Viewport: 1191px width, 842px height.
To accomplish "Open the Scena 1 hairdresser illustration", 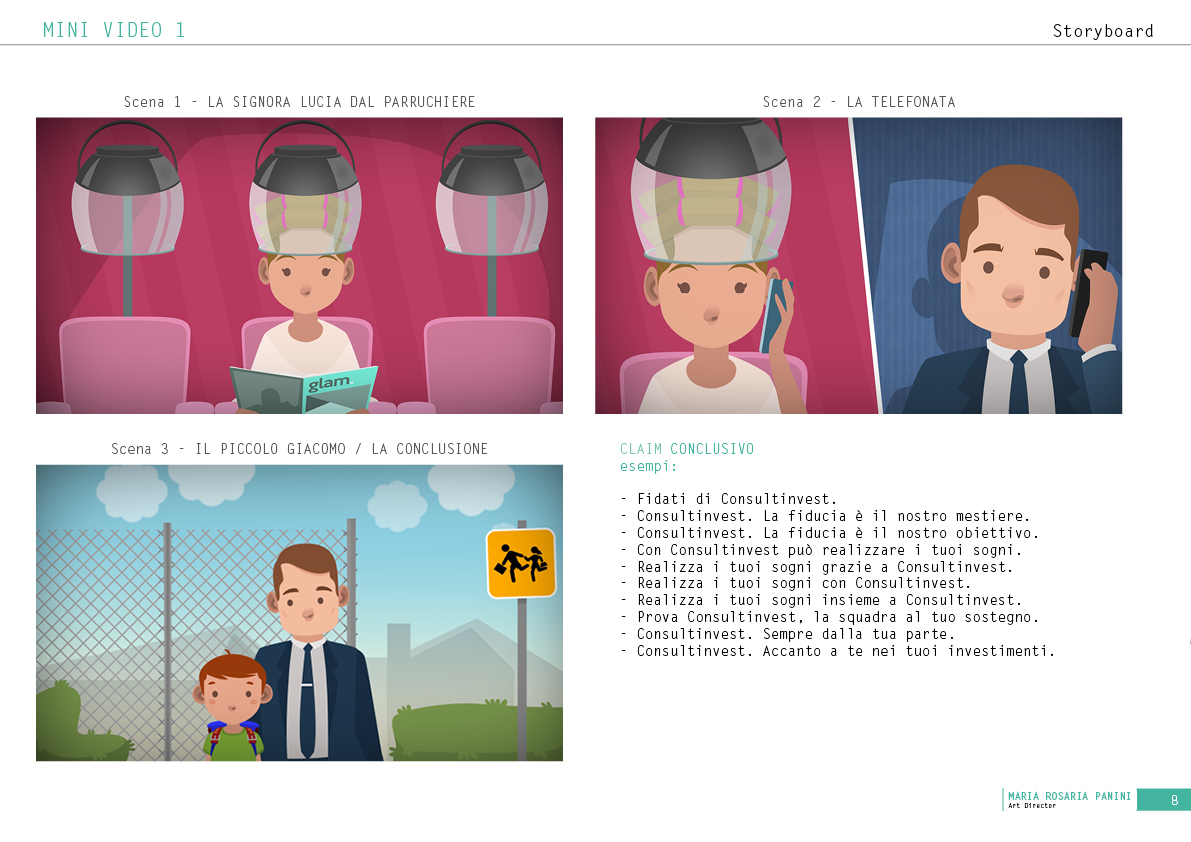I will tap(299, 266).
